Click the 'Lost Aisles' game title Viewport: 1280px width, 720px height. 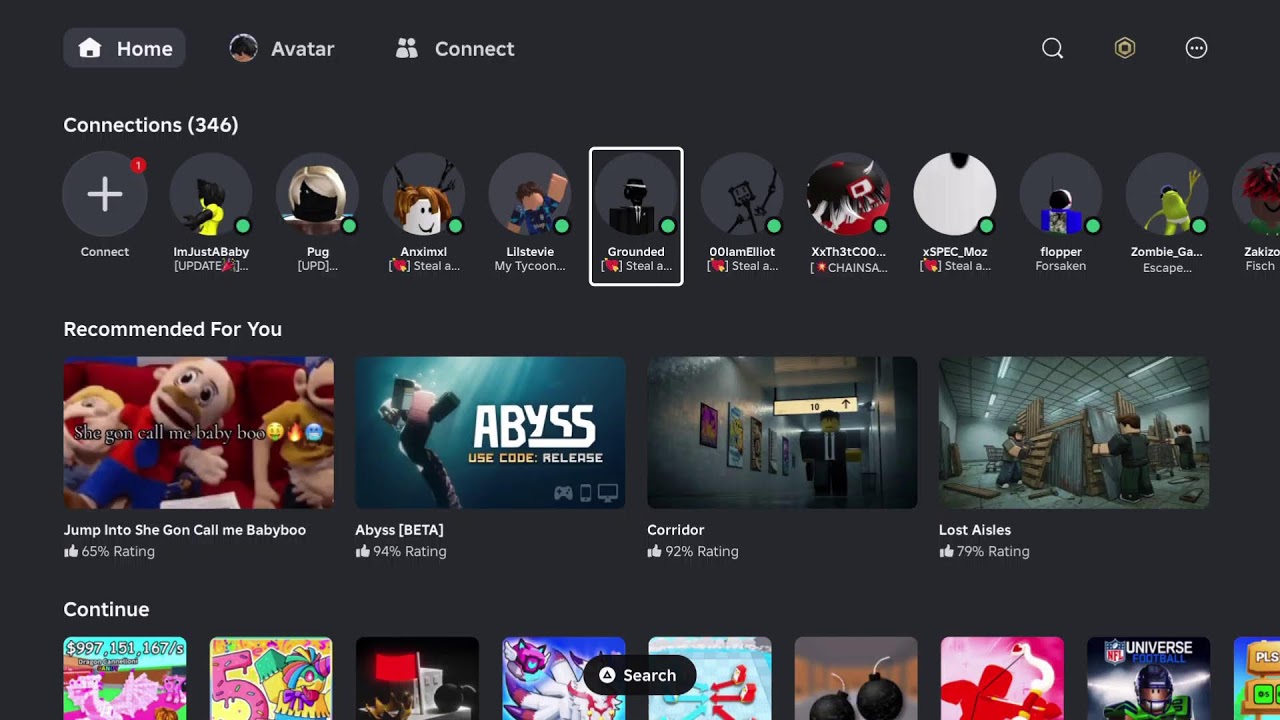tap(975, 530)
